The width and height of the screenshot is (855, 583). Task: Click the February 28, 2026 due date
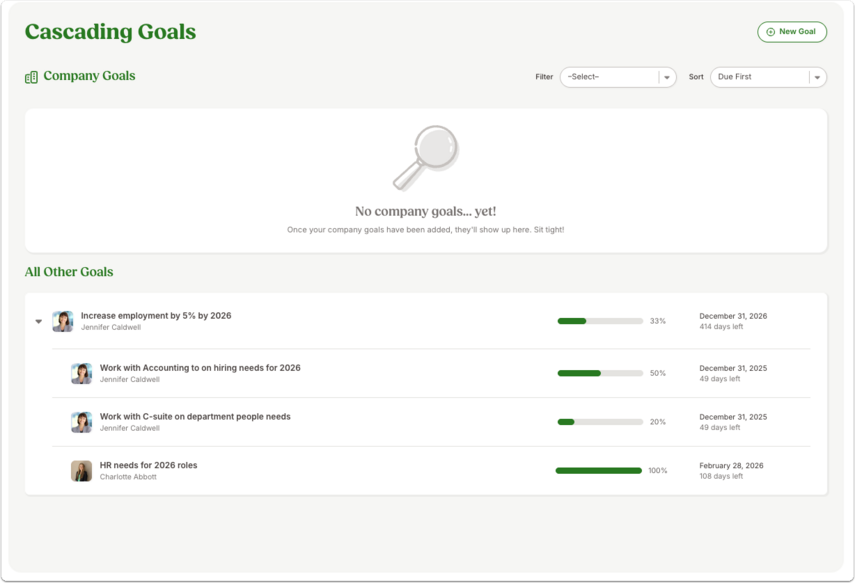pos(731,465)
